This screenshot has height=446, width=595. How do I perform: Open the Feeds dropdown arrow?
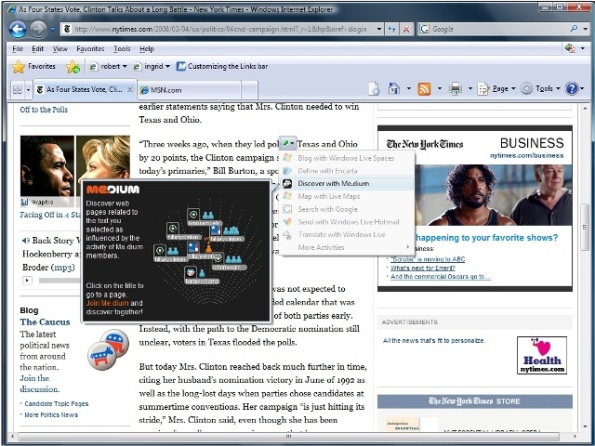440,89
